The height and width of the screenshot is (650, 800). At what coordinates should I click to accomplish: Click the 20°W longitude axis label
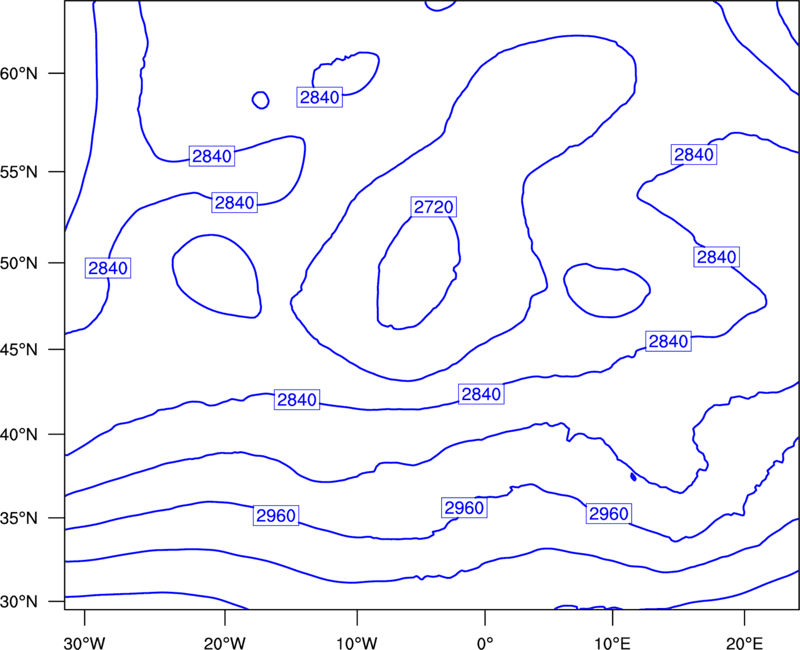(x=225, y=643)
